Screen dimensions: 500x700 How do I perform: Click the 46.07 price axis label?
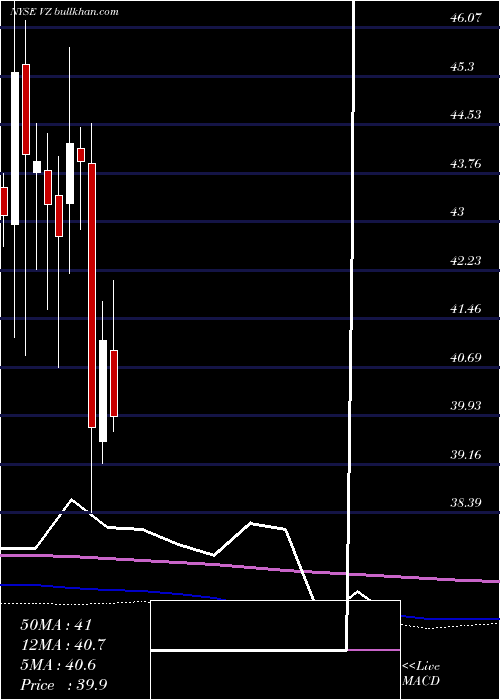[467, 18]
